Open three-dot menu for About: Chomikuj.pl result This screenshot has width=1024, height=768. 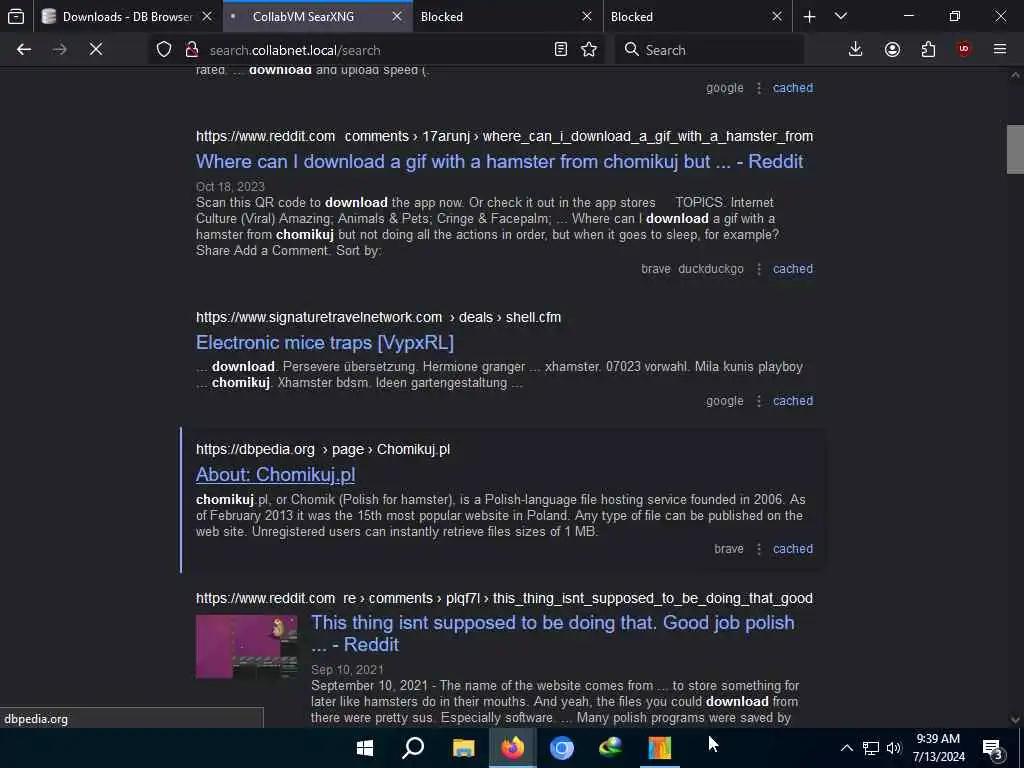pos(759,549)
